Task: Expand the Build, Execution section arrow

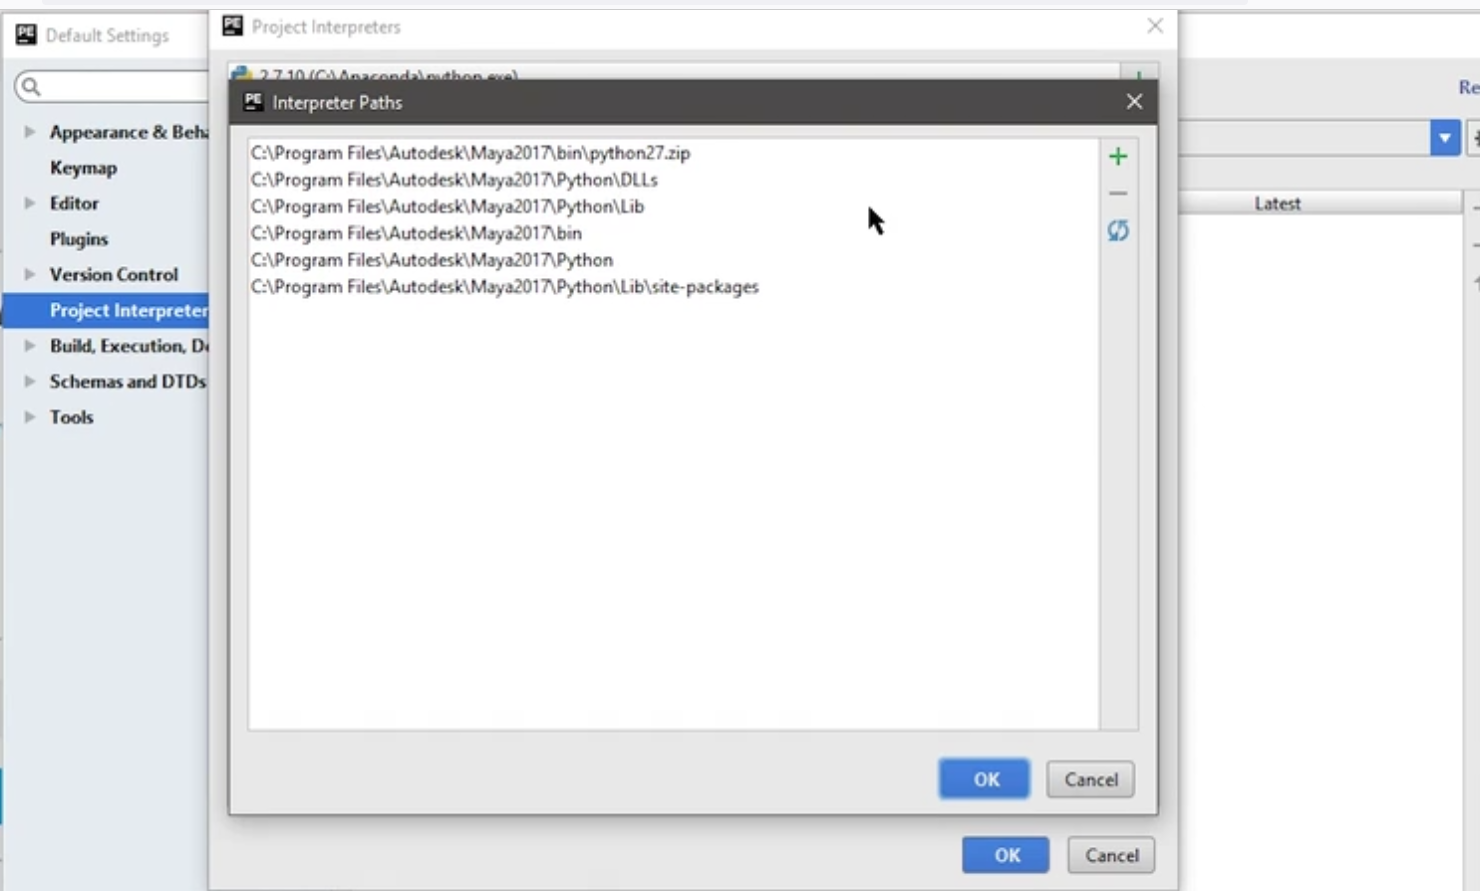Action: [29, 345]
